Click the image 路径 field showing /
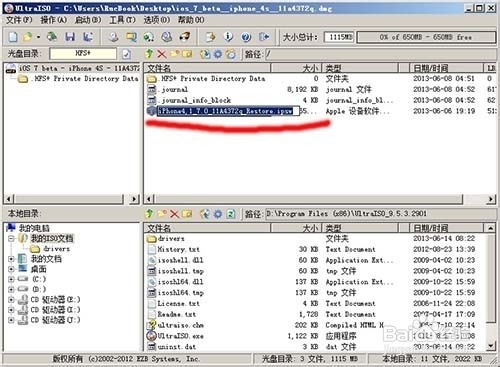 381,54
